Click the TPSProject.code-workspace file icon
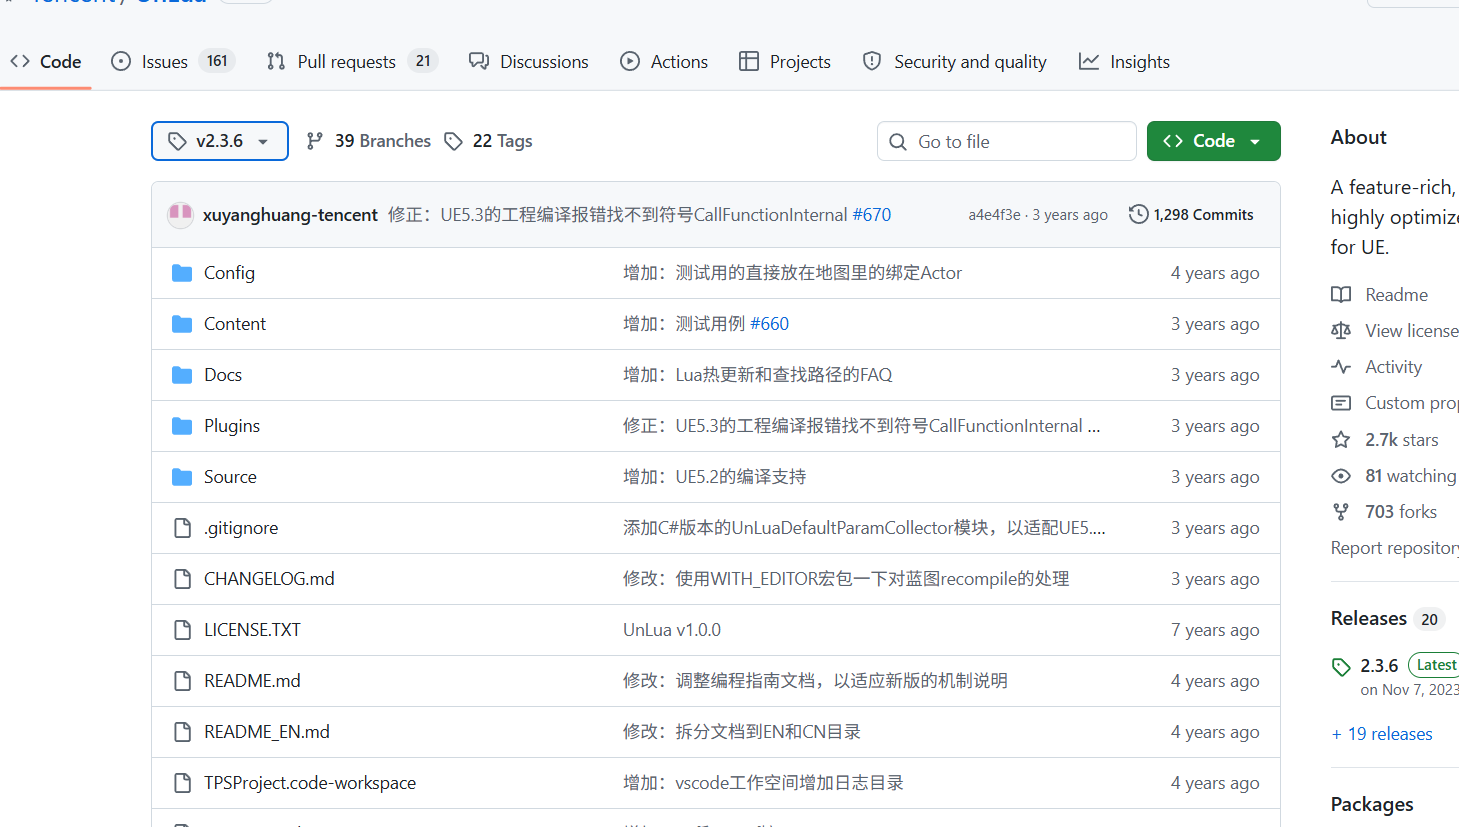Screen dimensions: 1459x827 click(x=182, y=783)
